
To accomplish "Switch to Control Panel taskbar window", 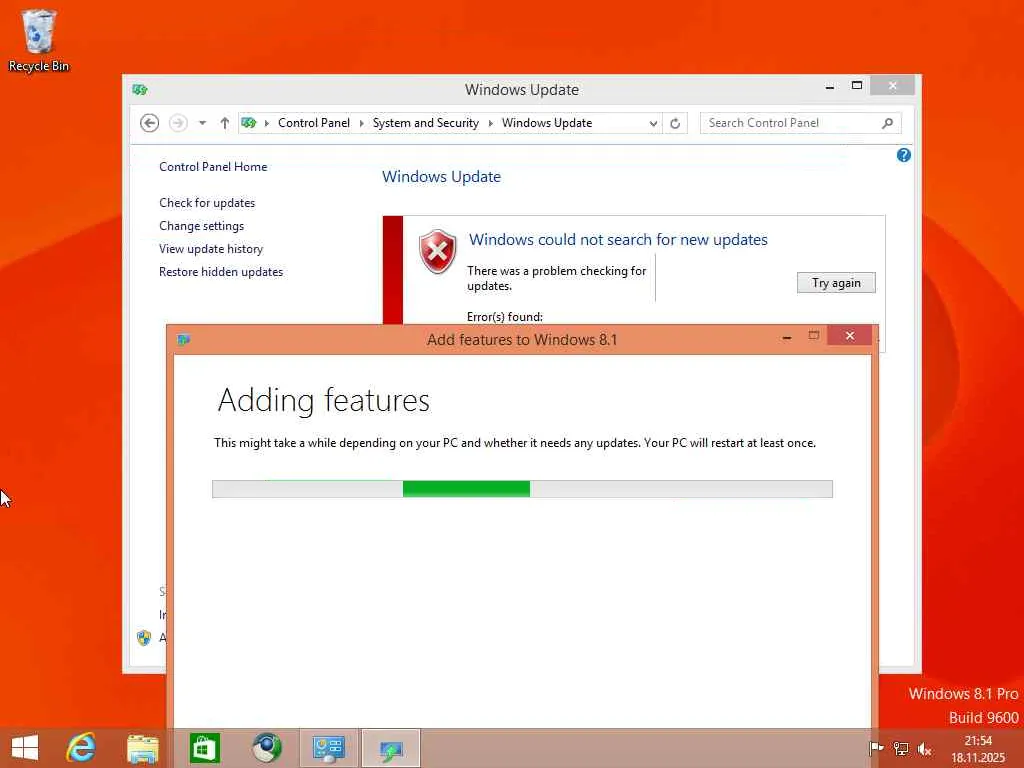I will click(x=328, y=748).
